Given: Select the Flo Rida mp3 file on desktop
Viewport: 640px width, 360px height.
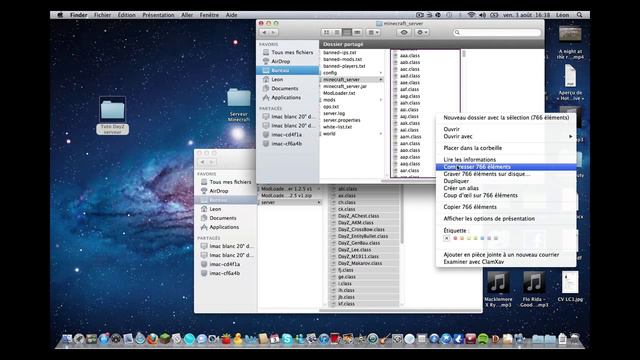Looking at the screenshot, I should tap(534, 289).
